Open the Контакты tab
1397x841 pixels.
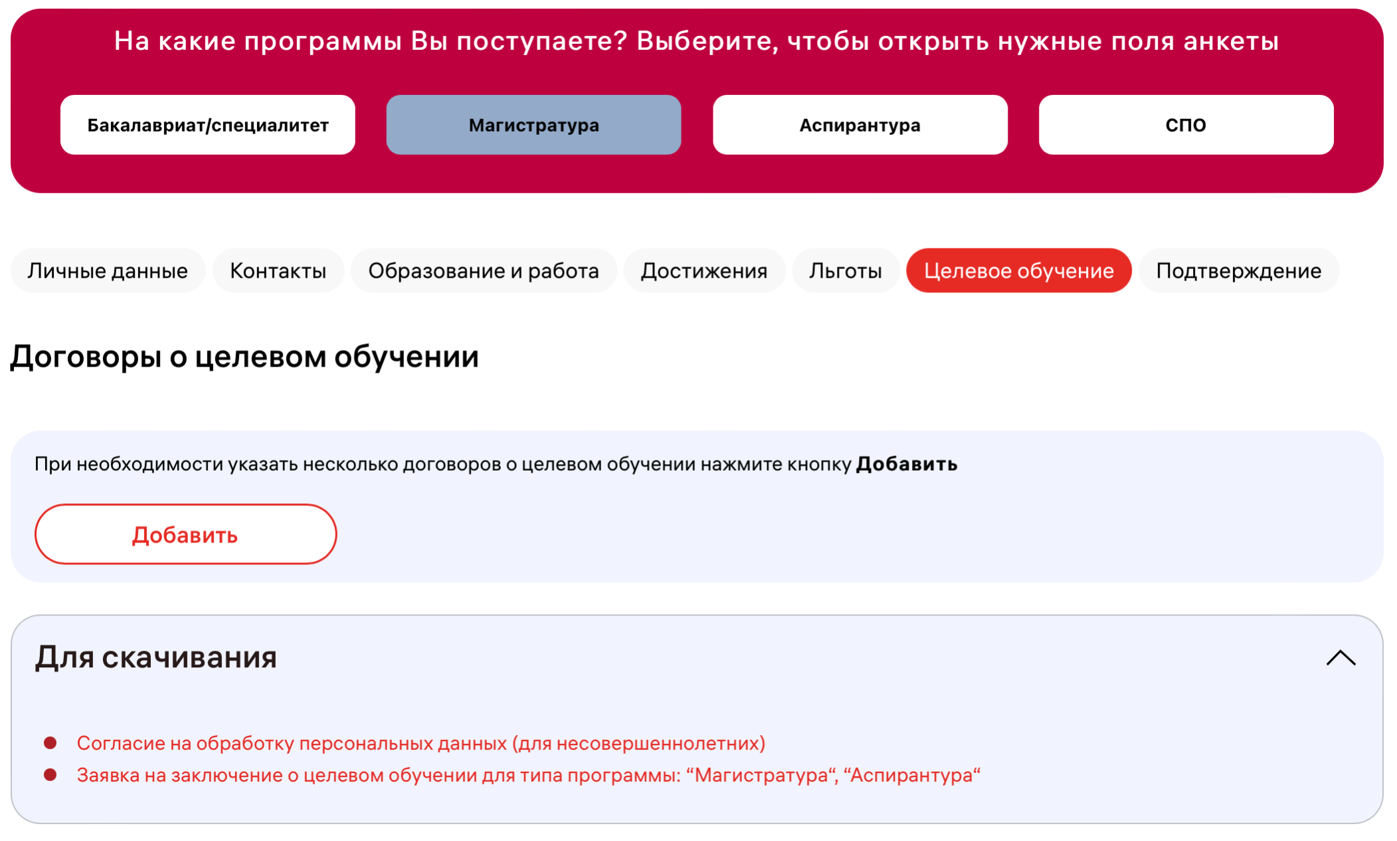pos(278,270)
